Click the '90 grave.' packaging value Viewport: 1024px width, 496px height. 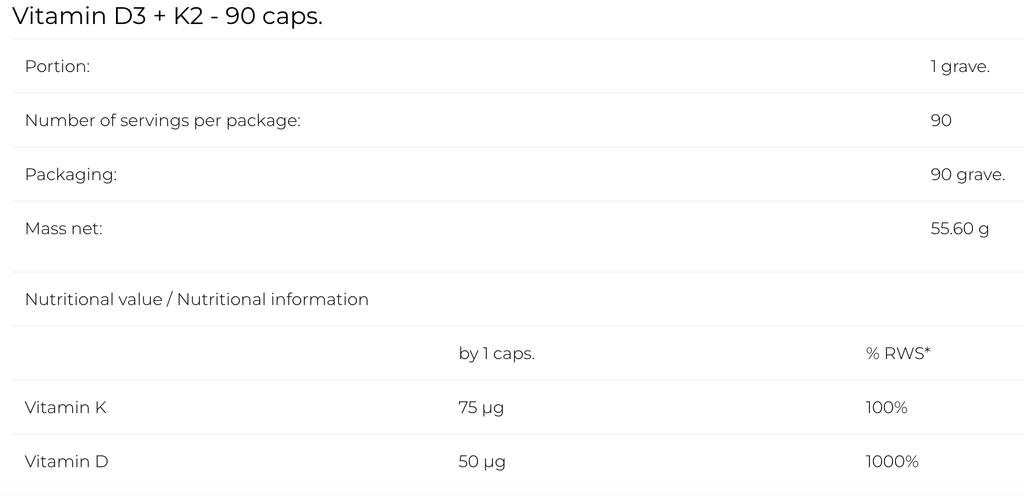967,175
